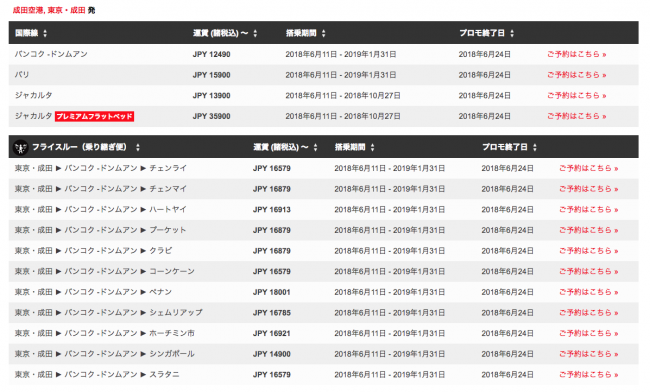The image size is (650, 392).
Task: Click the JPY 16879 fare for チェンマイ
Action: 272,189
